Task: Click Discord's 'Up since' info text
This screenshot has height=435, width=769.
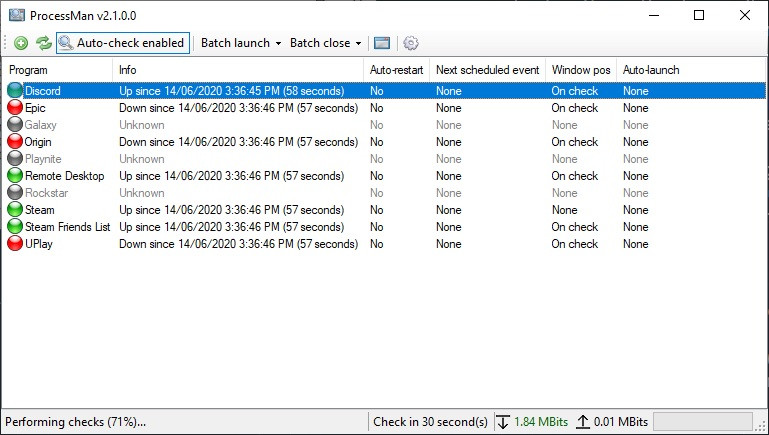Action: pos(231,91)
